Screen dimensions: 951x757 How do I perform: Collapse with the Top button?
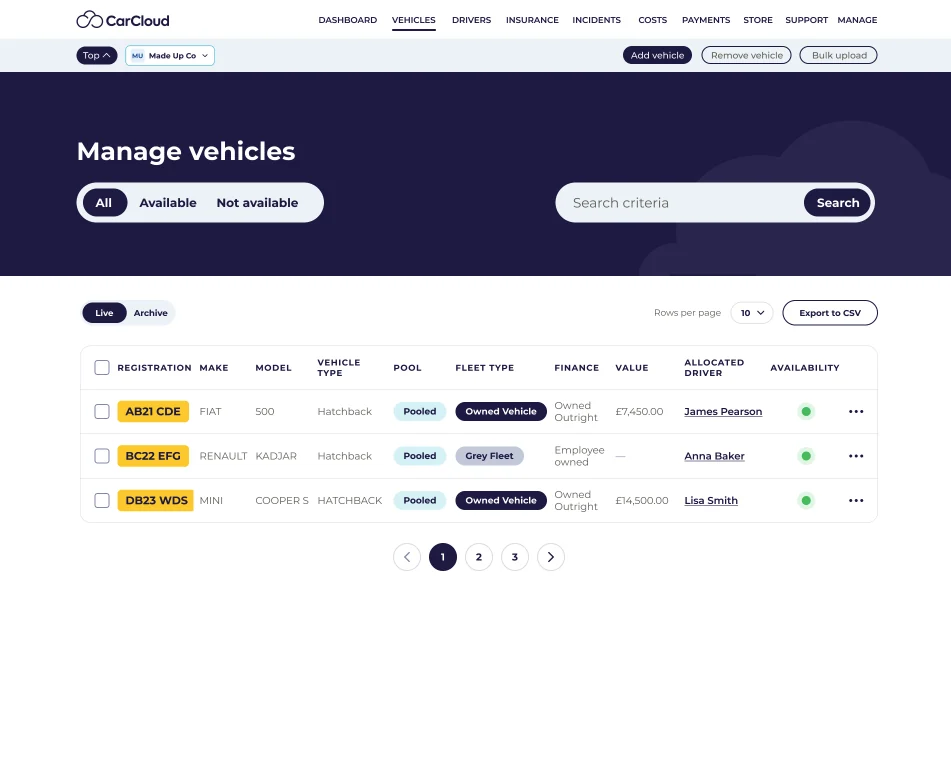[x=96, y=55]
